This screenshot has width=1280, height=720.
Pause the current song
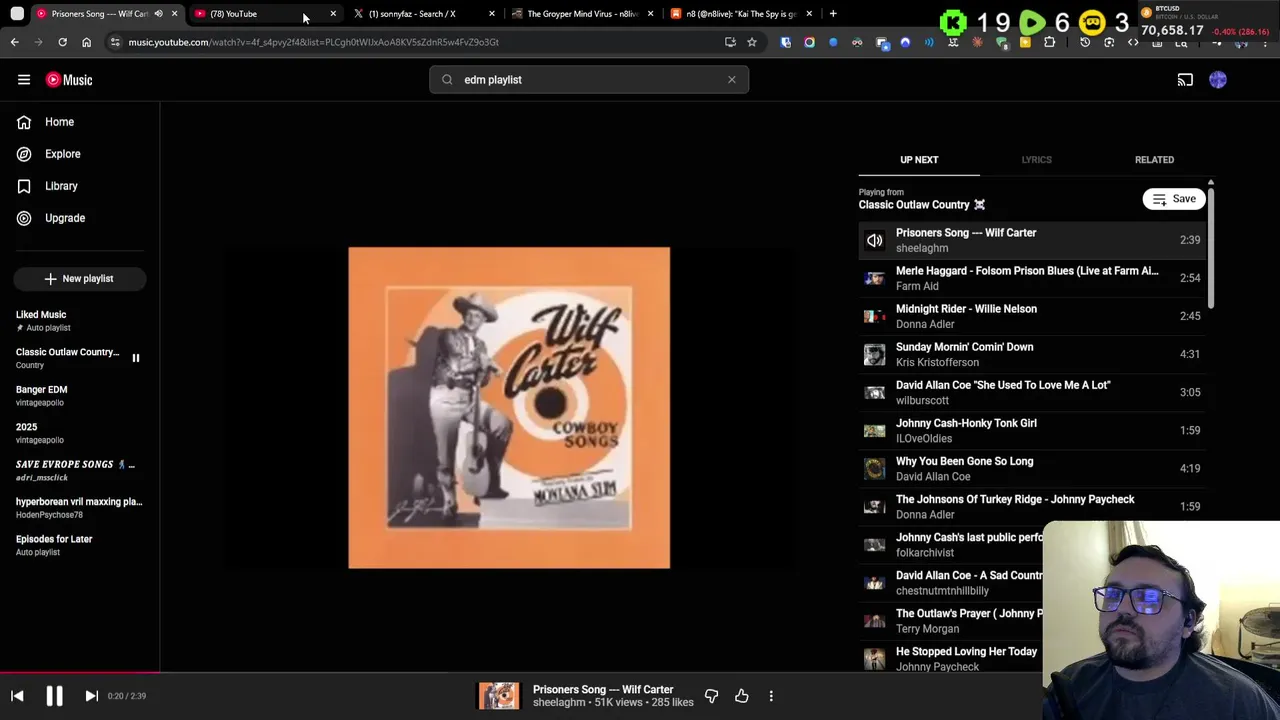coord(54,696)
